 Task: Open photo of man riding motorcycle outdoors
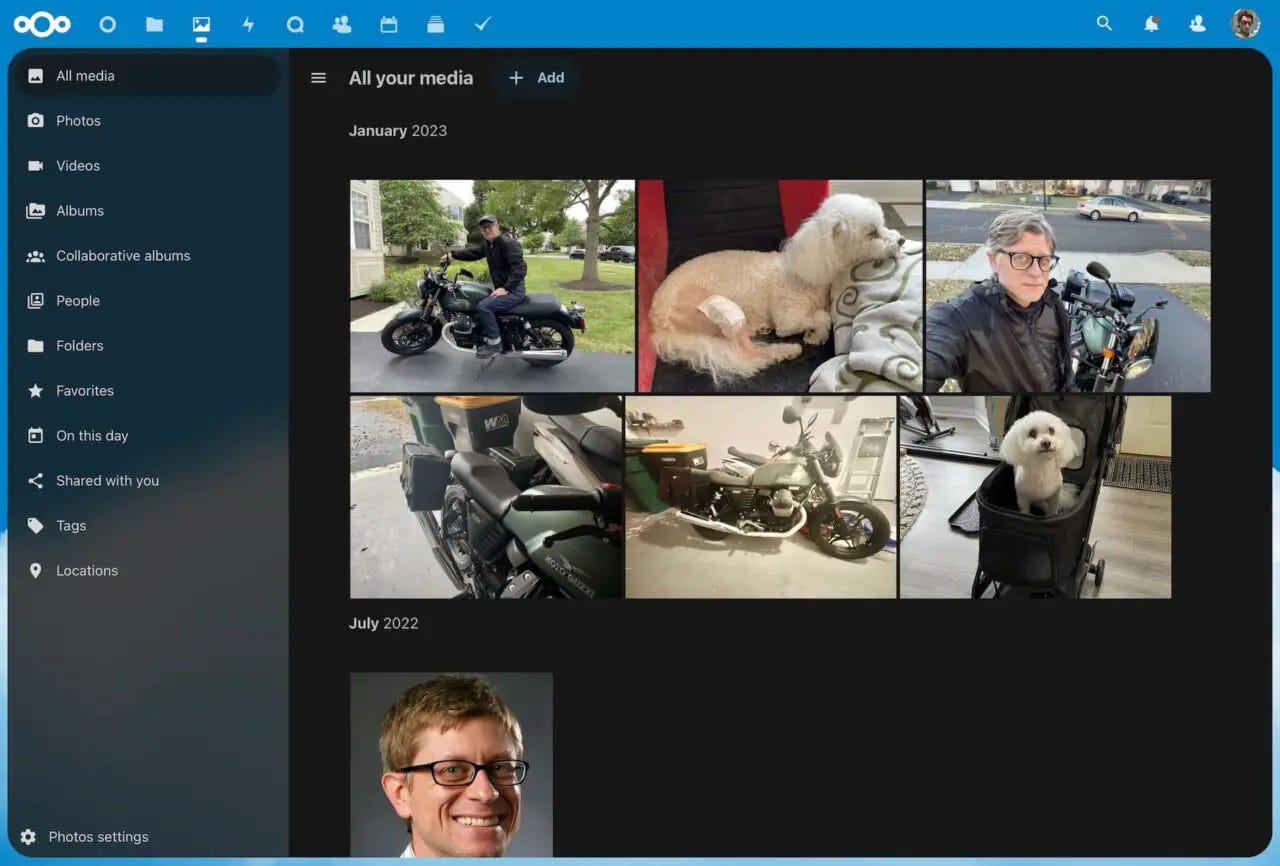(492, 286)
